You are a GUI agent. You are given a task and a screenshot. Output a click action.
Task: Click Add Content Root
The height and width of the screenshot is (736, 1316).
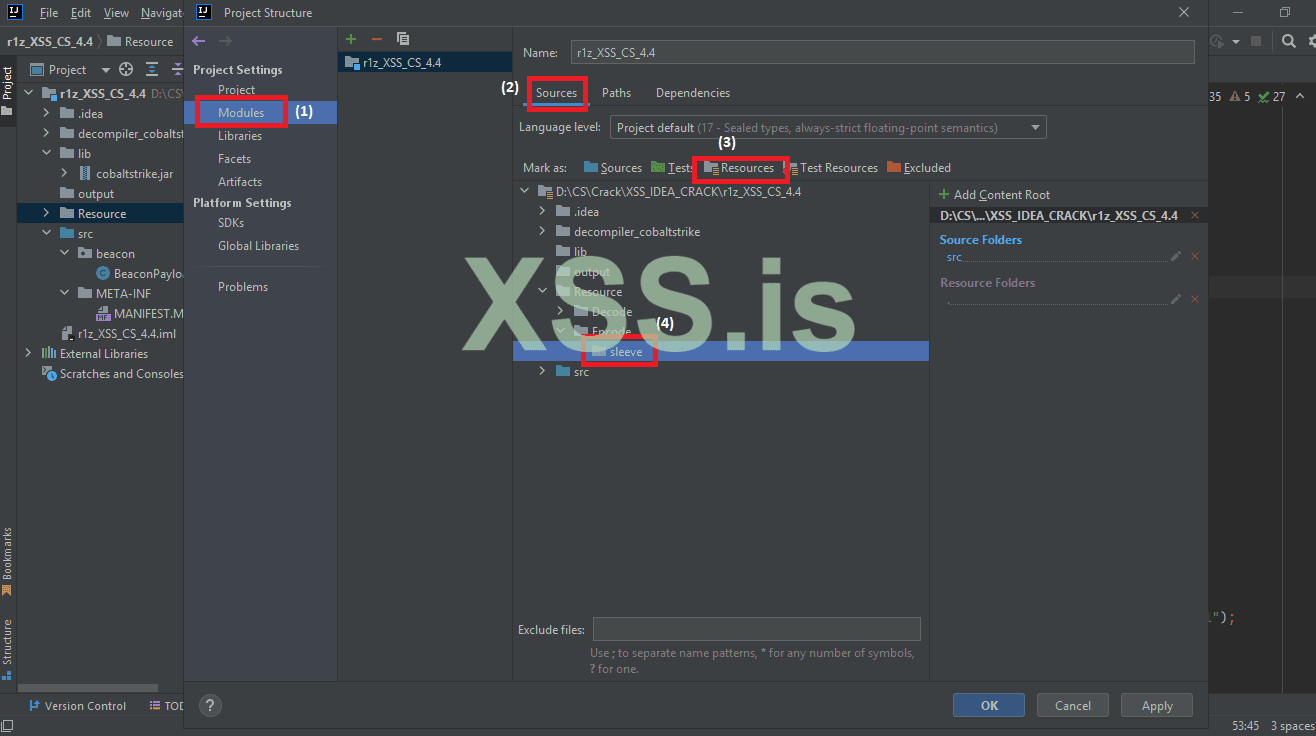click(x=995, y=195)
